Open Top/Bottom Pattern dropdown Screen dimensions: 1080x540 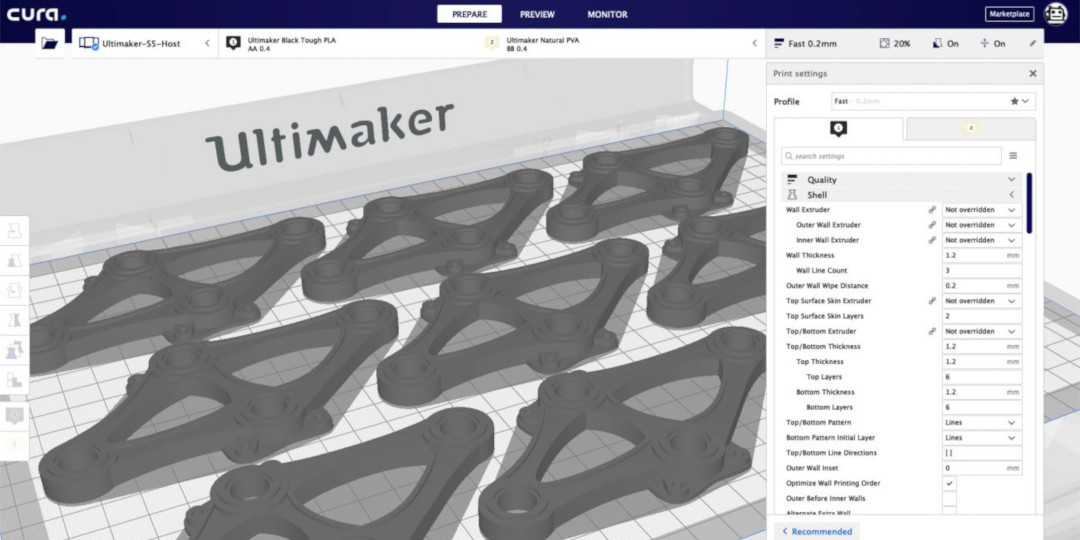click(x=982, y=422)
